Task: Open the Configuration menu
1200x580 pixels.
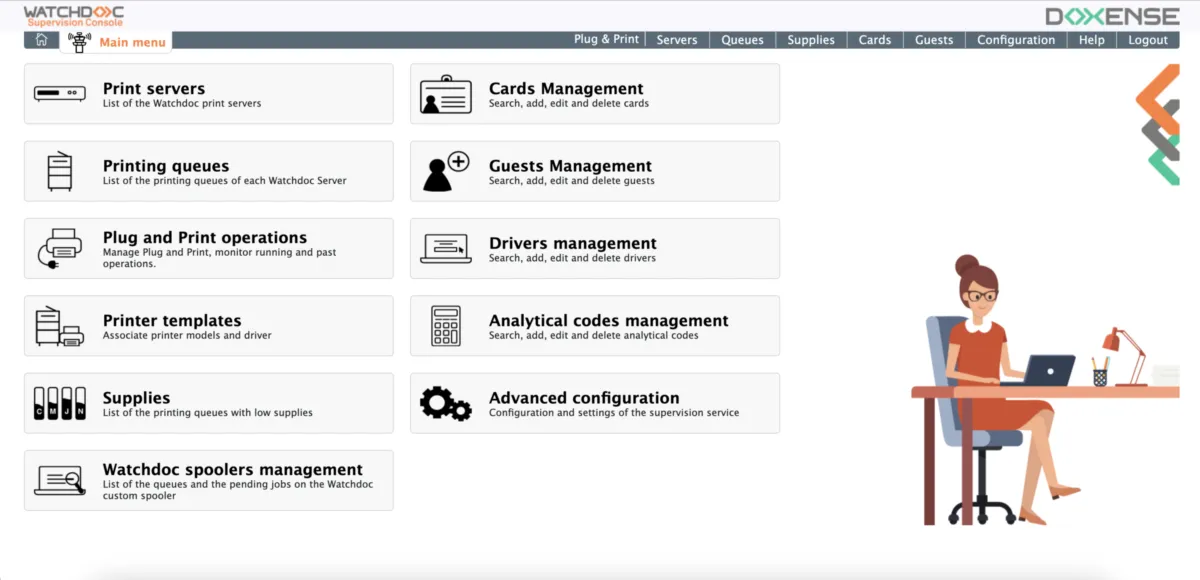Action: pos(1016,40)
